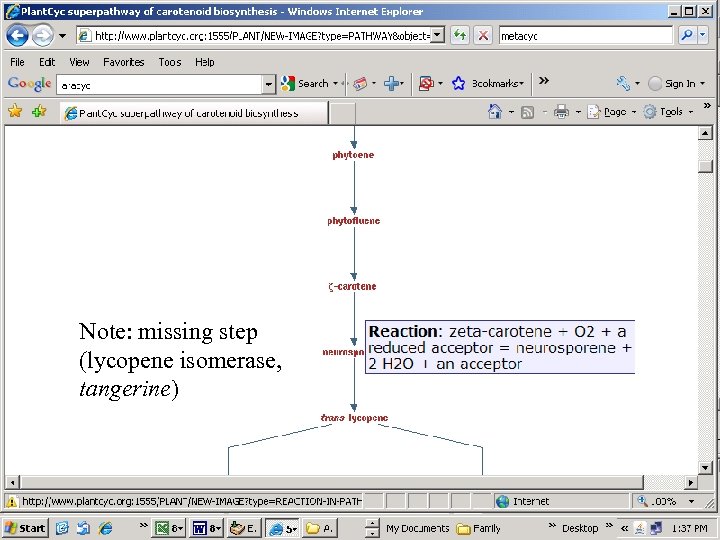Screen dimensions: 720x540
Task: Click the green Refresh page icon
Action: [460, 35]
